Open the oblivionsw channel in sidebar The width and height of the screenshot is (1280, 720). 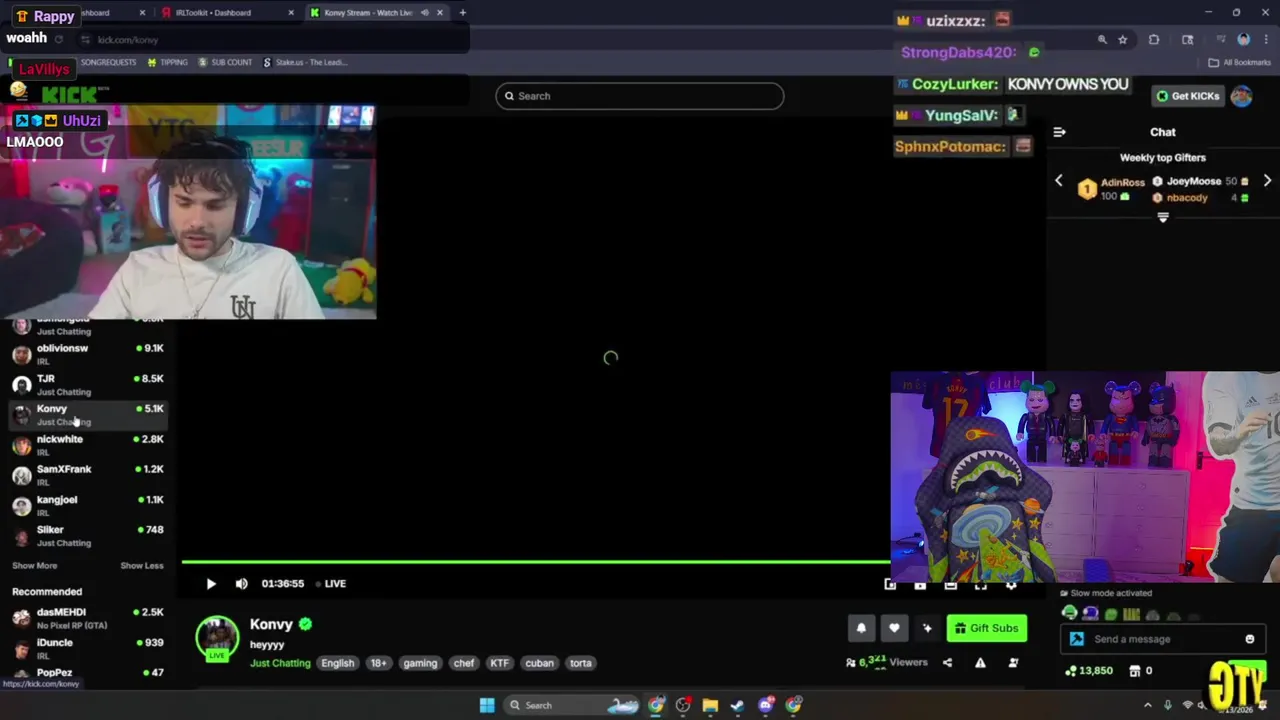pos(88,354)
